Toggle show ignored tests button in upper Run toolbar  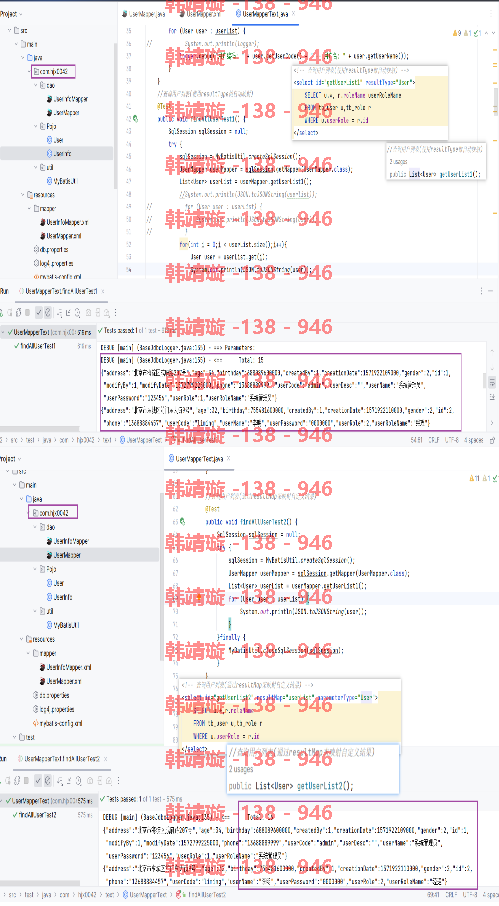point(48,313)
